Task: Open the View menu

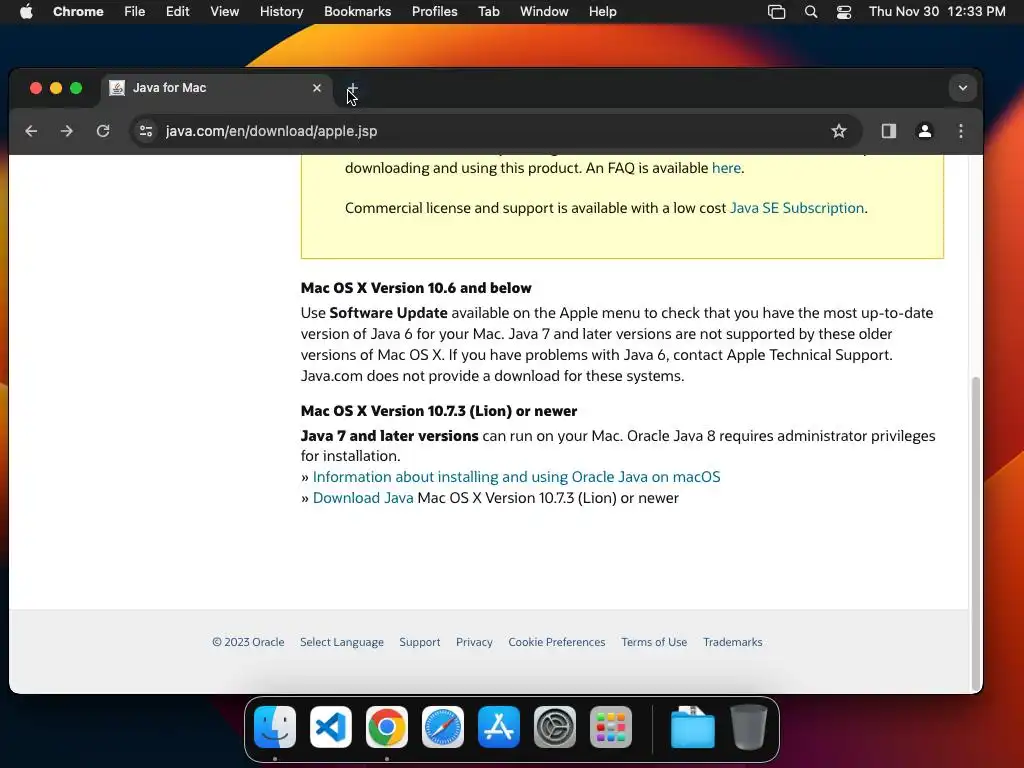Action: (224, 12)
